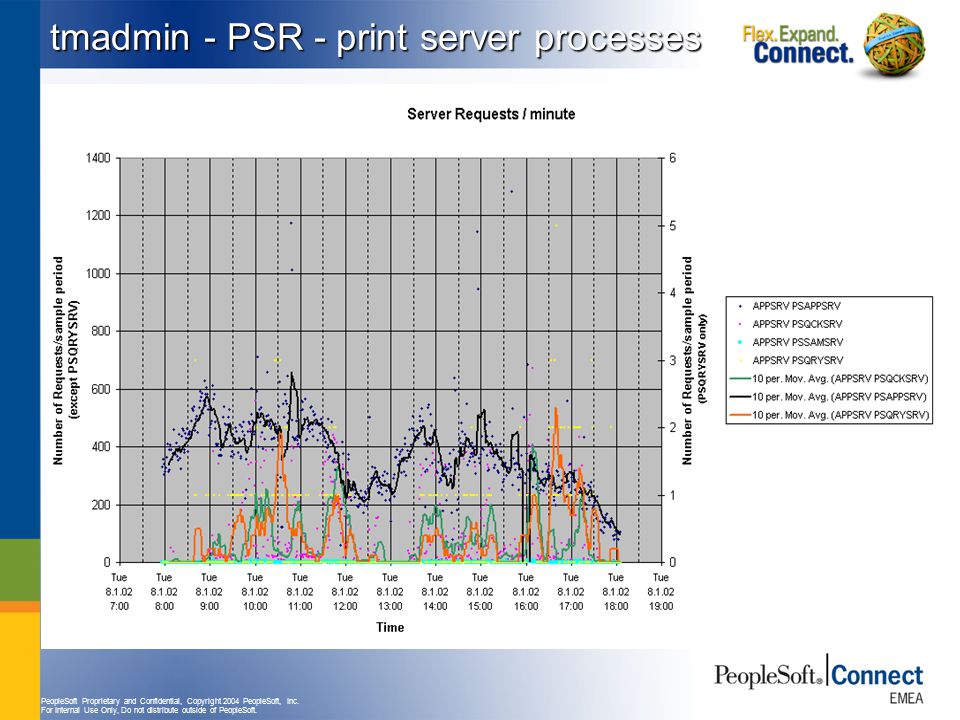Click the slide title 'tmadmin - PSR - print server processes'
960x720 pixels.
click(x=375, y=39)
